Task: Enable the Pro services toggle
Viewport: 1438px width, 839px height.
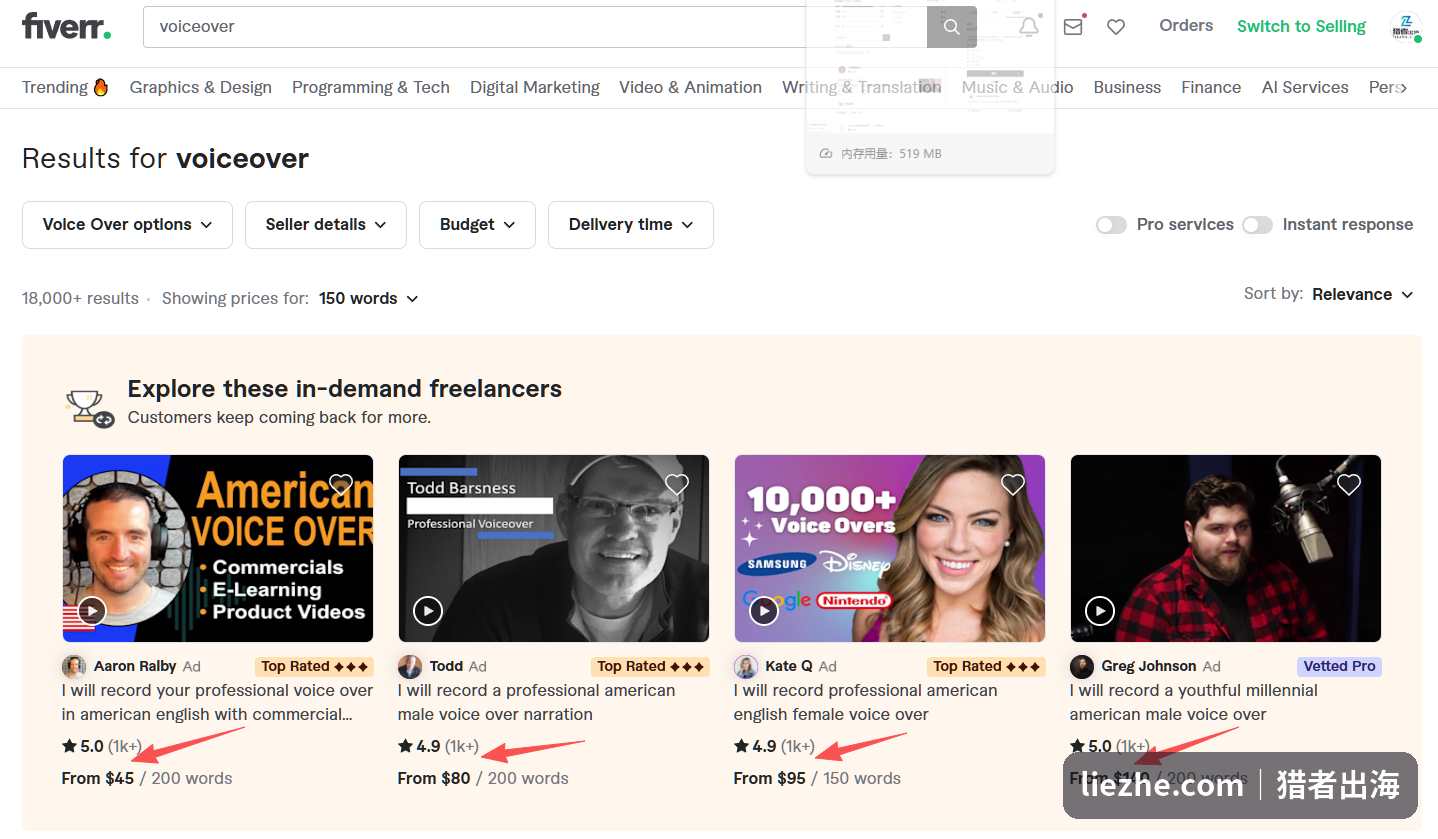Action: (x=1111, y=225)
